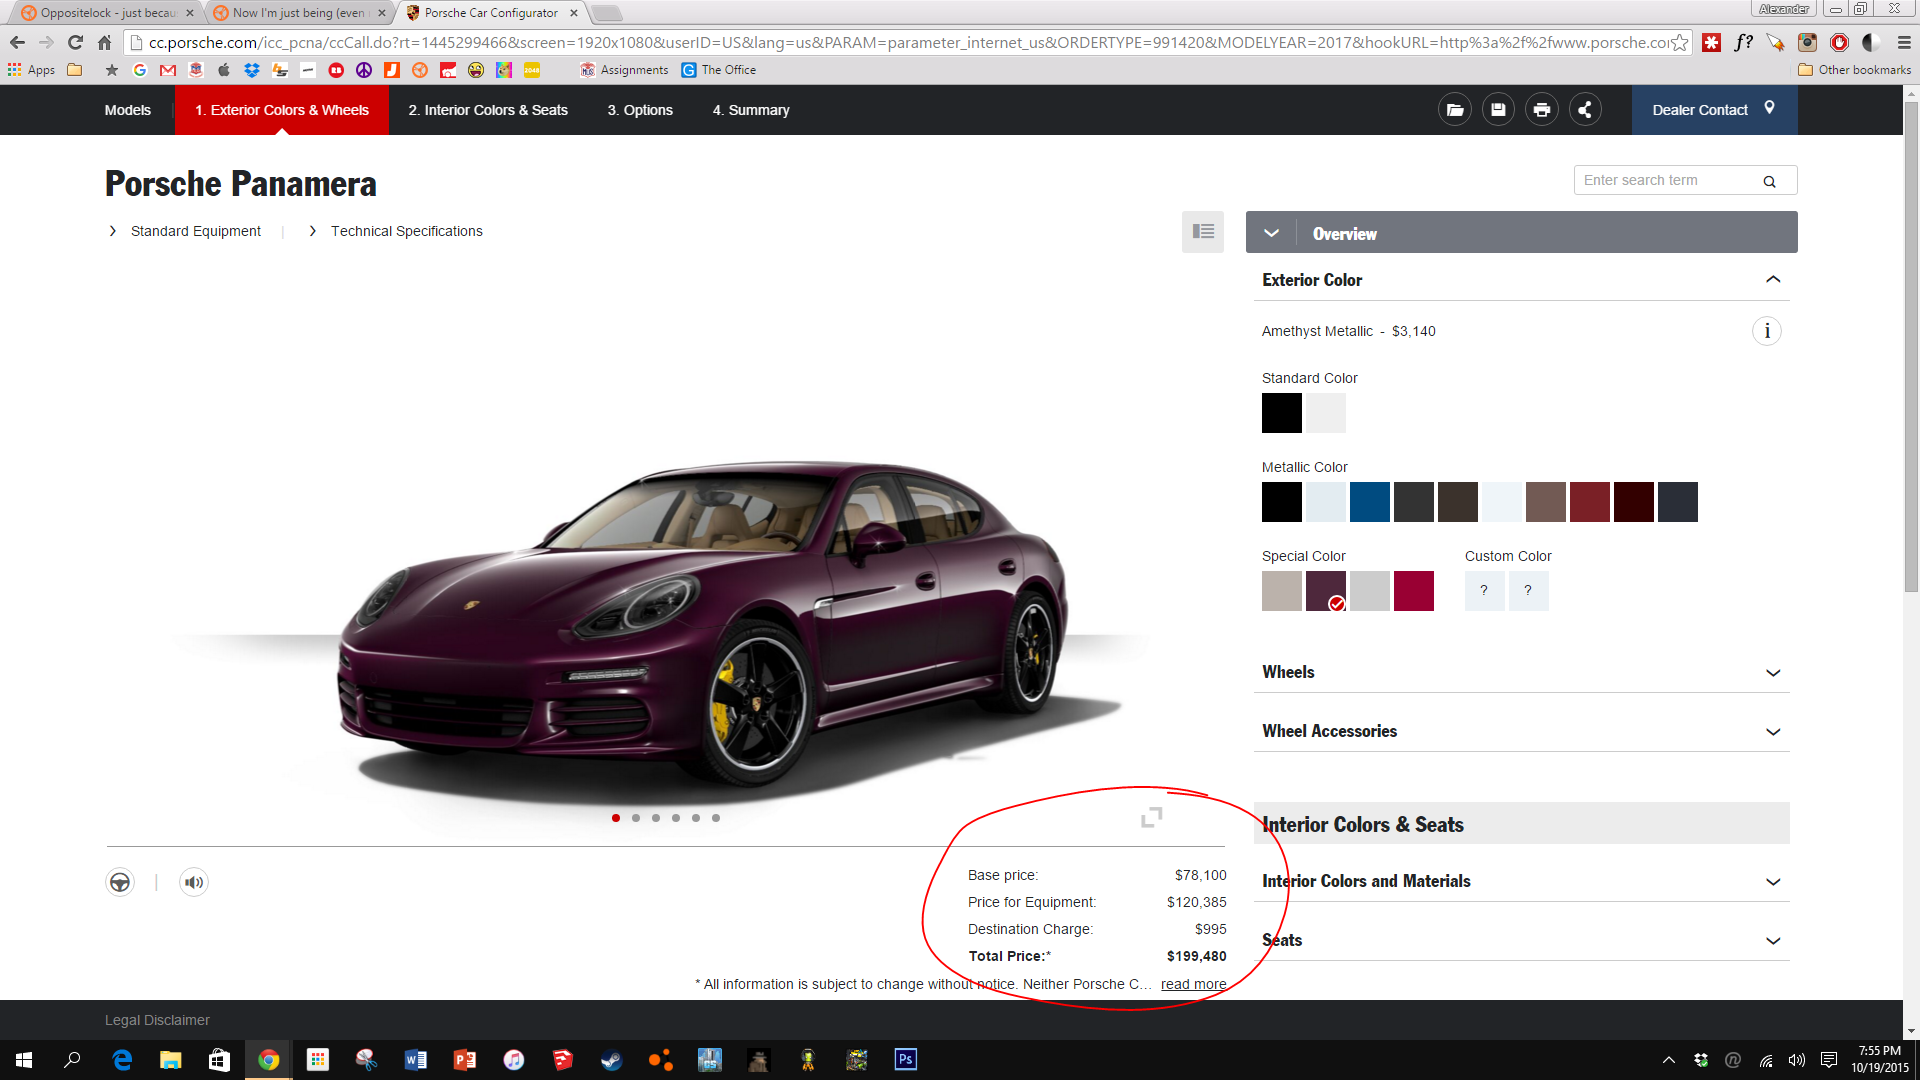Click the steering wheel interior view icon
The image size is (1920, 1080).
pyautogui.click(x=120, y=882)
